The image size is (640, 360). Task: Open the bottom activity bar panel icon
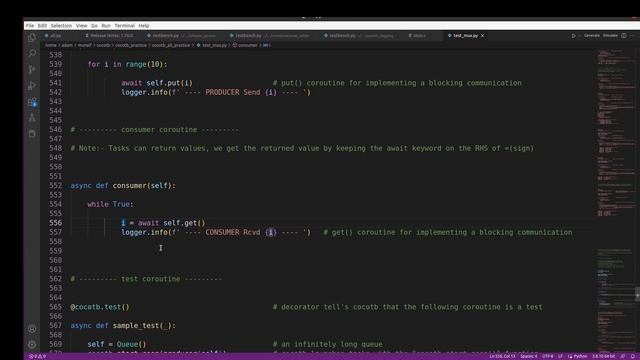click(32, 134)
